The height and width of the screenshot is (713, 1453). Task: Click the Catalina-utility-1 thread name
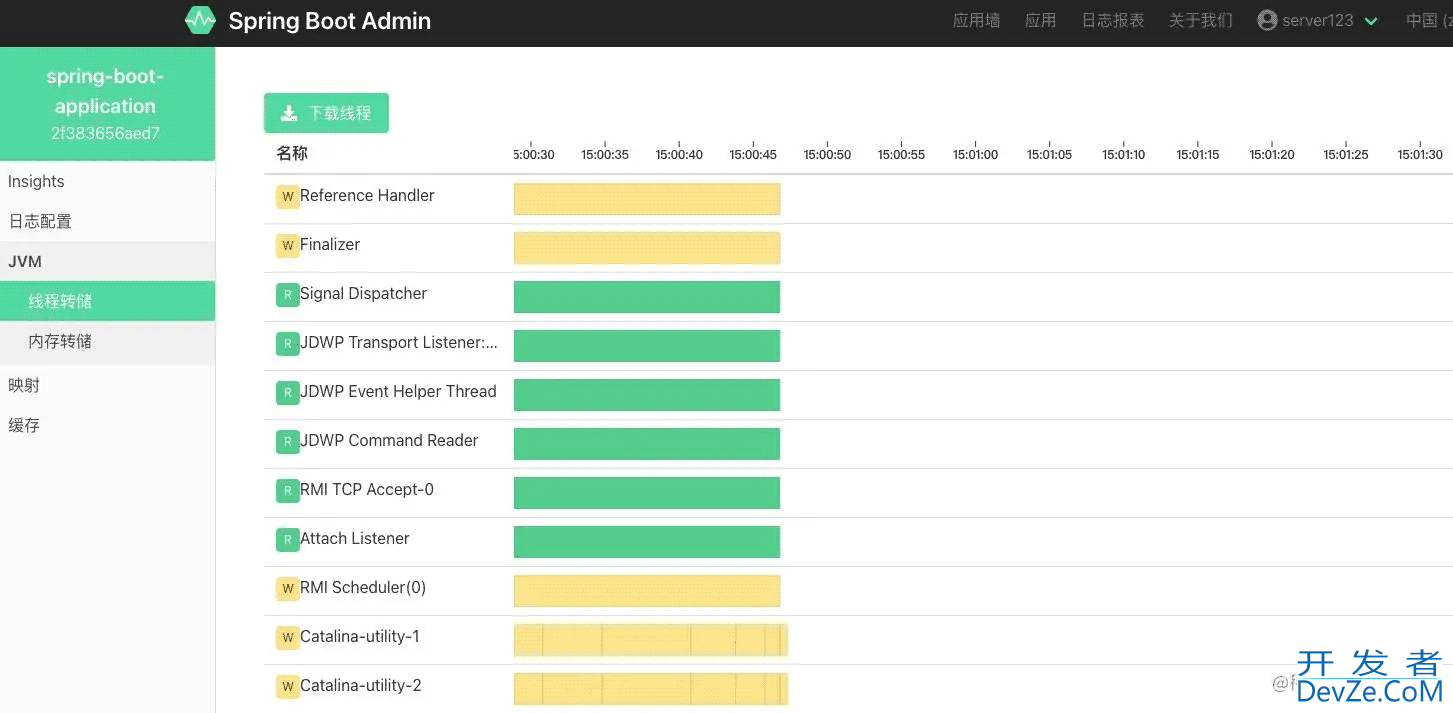coord(360,637)
